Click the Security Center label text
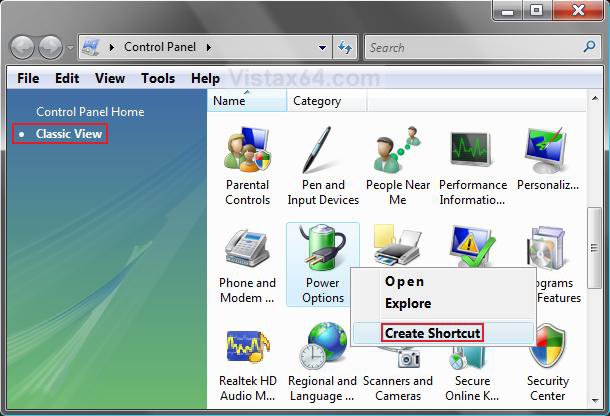Image resolution: width=610 pixels, height=416 pixels. [x=548, y=388]
